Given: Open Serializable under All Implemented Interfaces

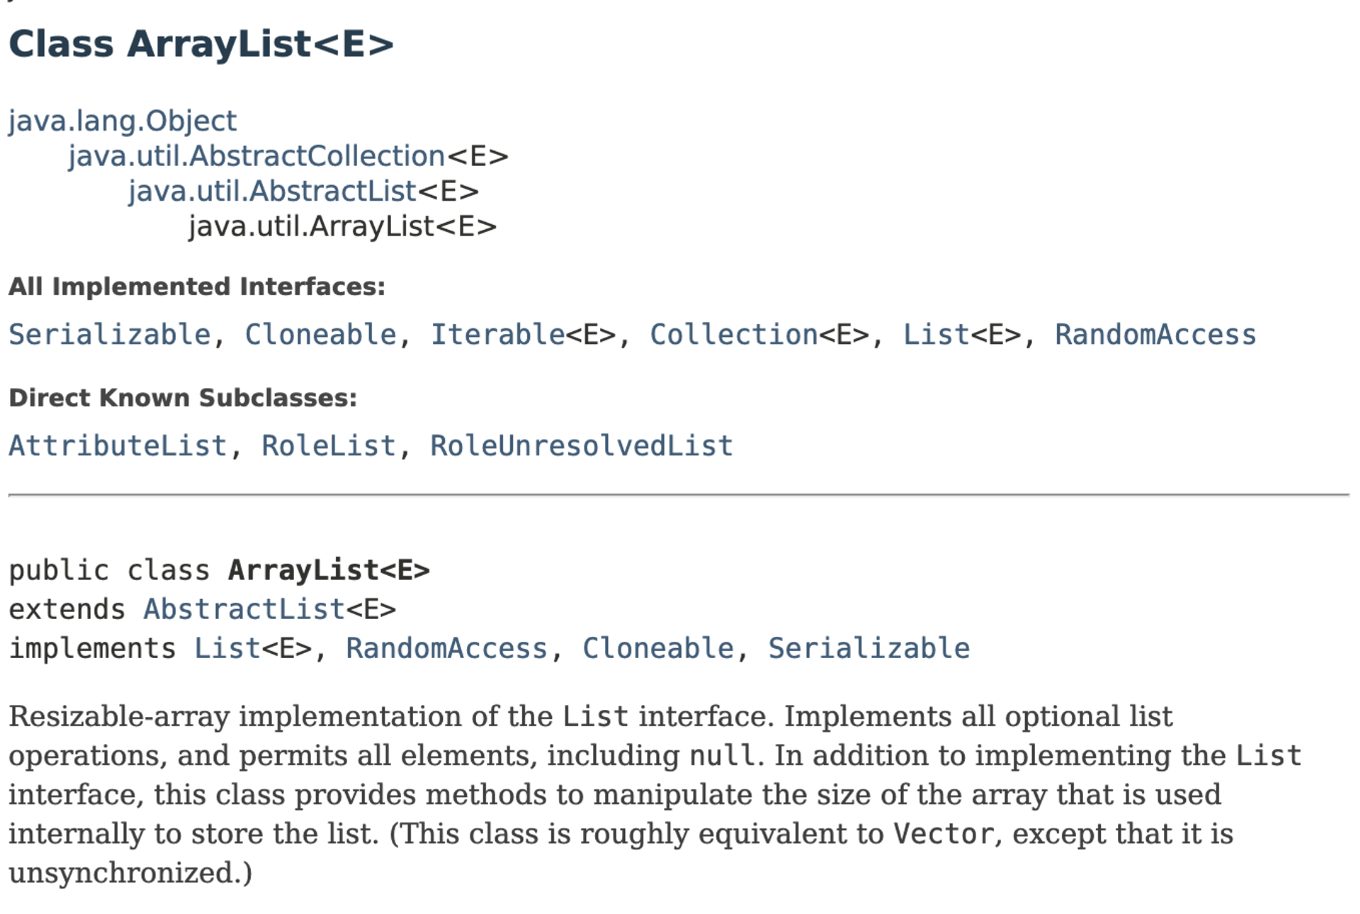Looking at the screenshot, I should pos(110,334).
